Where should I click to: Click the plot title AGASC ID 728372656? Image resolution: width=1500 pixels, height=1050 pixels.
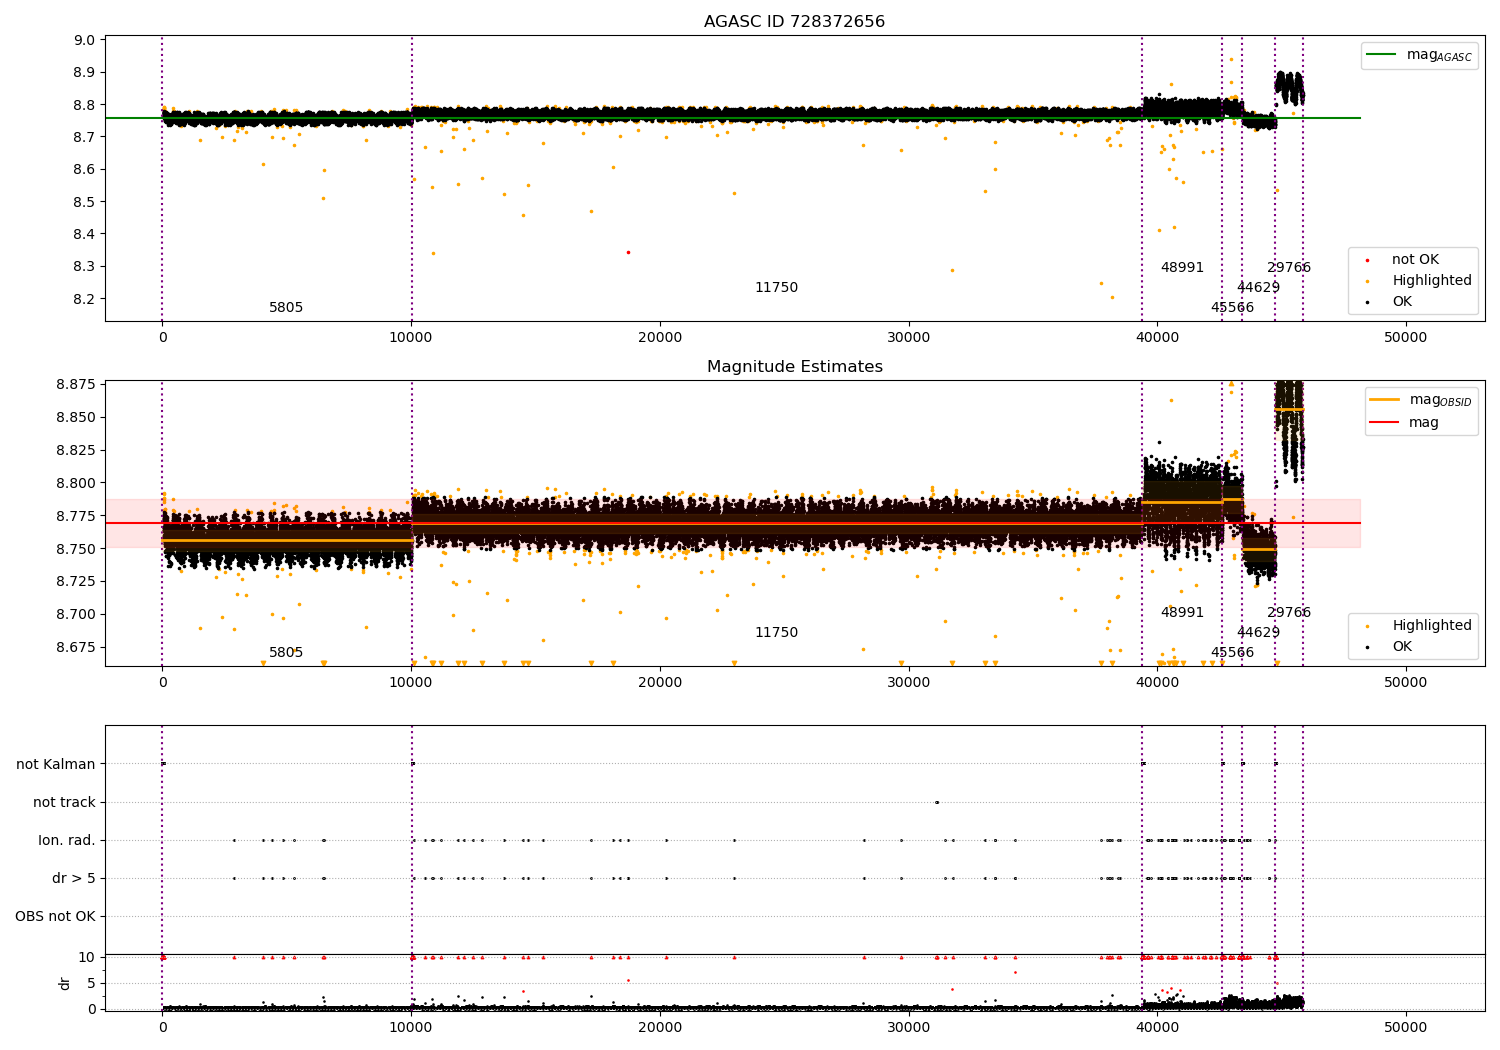(x=794, y=22)
